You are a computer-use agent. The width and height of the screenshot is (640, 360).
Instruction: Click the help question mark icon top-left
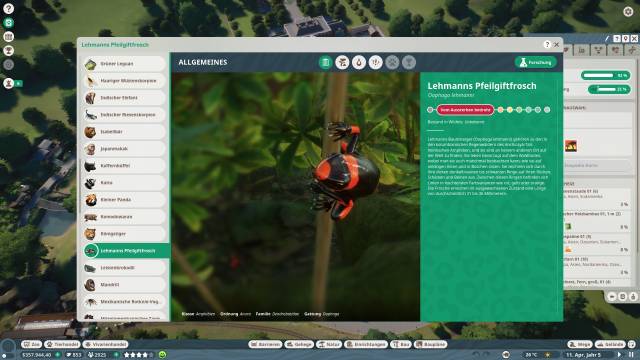(x=9, y=9)
